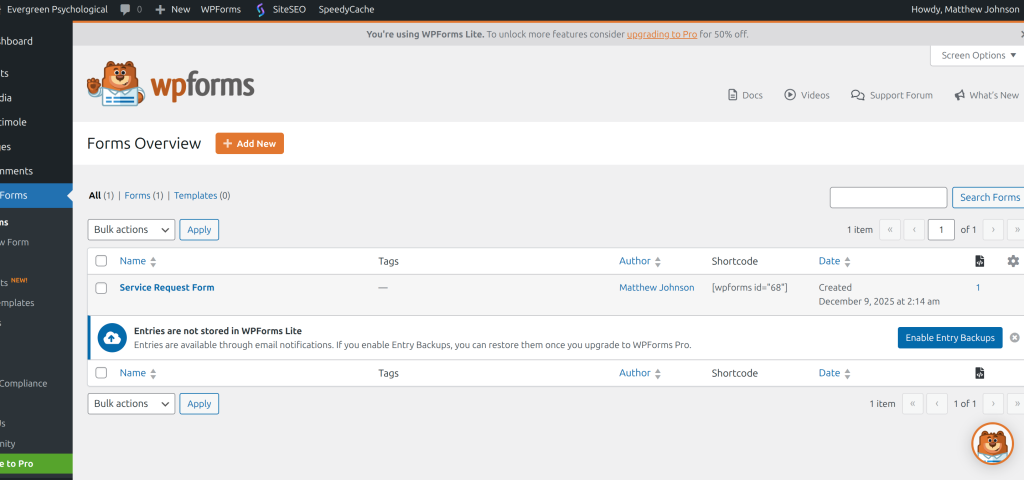Image resolution: width=1024 pixels, height=480 pixels.
Task: Open the comments bubble icon in admin bar
Action: [125, 10]
